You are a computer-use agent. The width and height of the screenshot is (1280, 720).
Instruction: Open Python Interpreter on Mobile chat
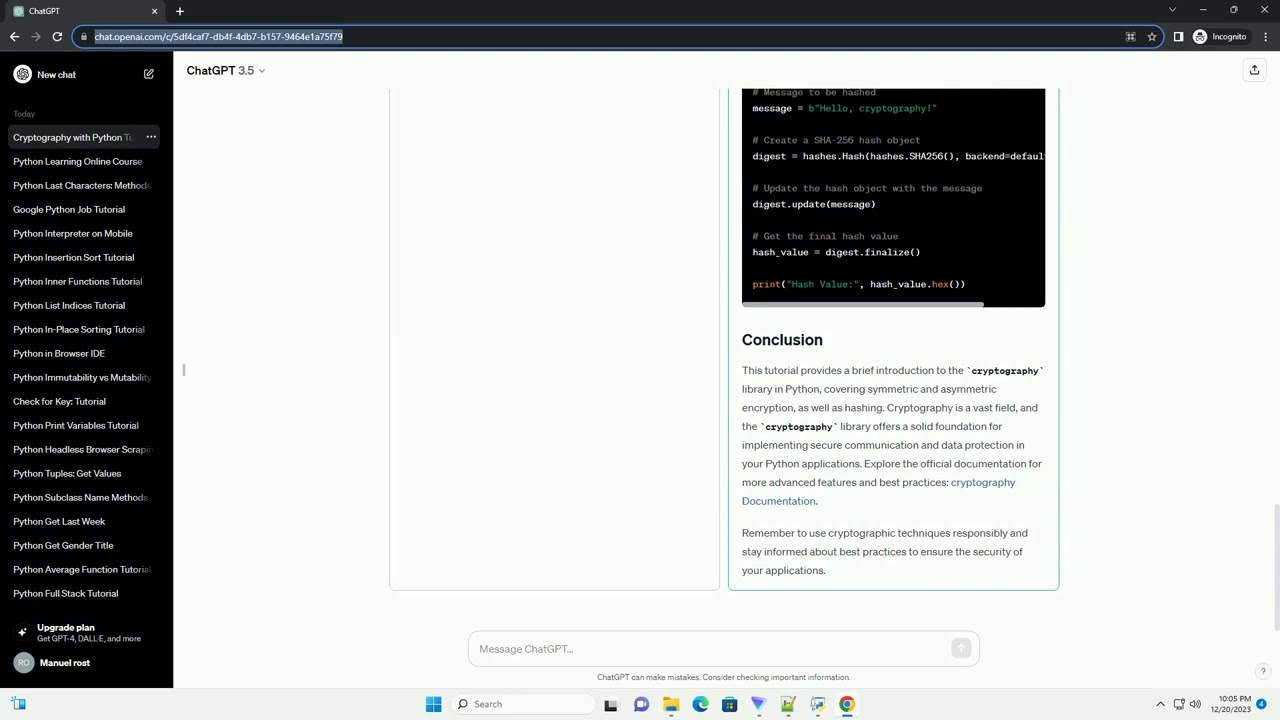tap(72, 233)
